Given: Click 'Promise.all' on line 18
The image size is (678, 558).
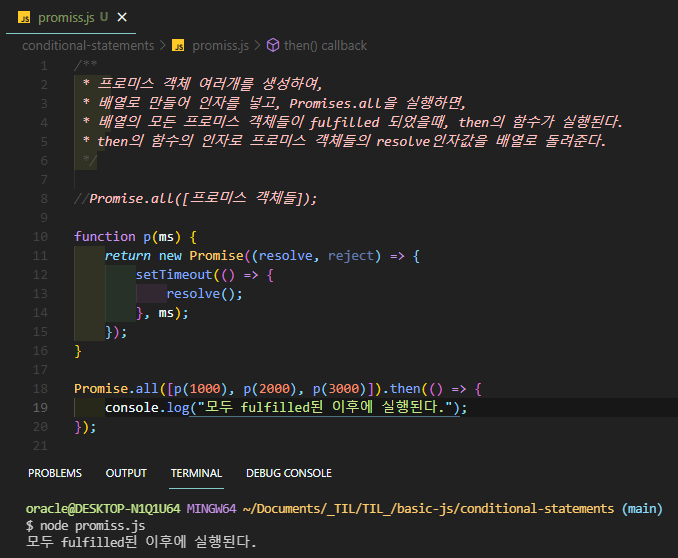Looking at the screenshot, I should pos(116,388).
